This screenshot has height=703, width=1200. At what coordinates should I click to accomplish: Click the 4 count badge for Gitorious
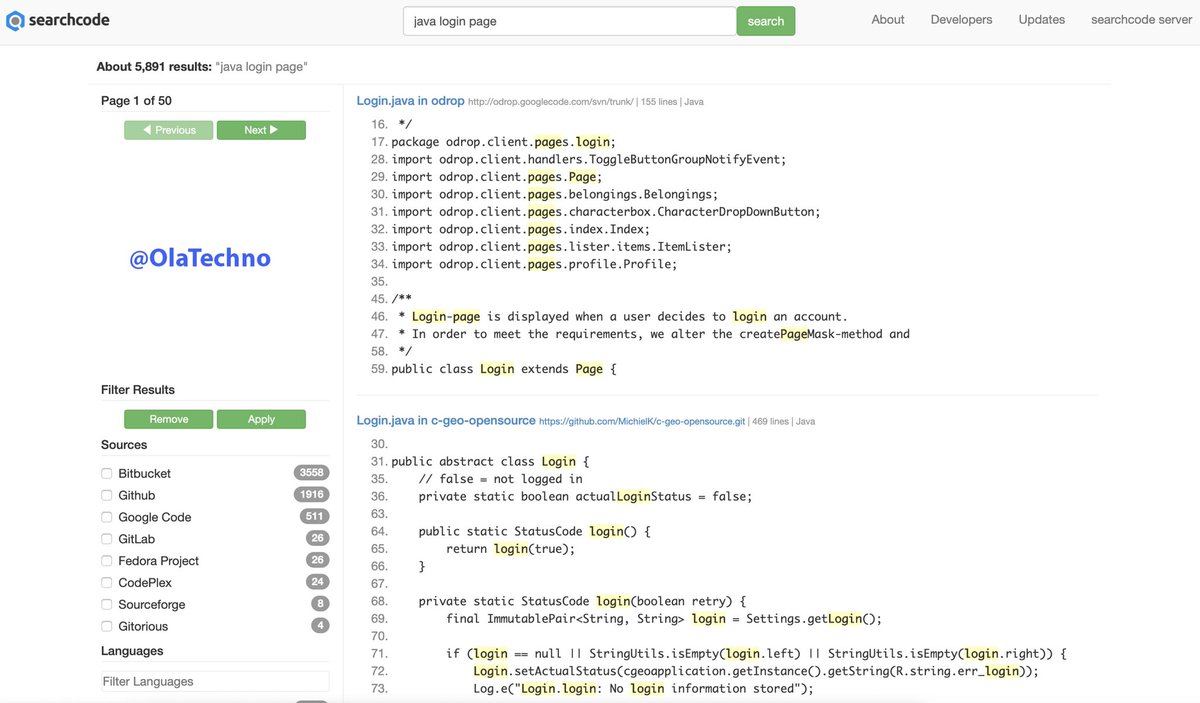coord(320,626)
